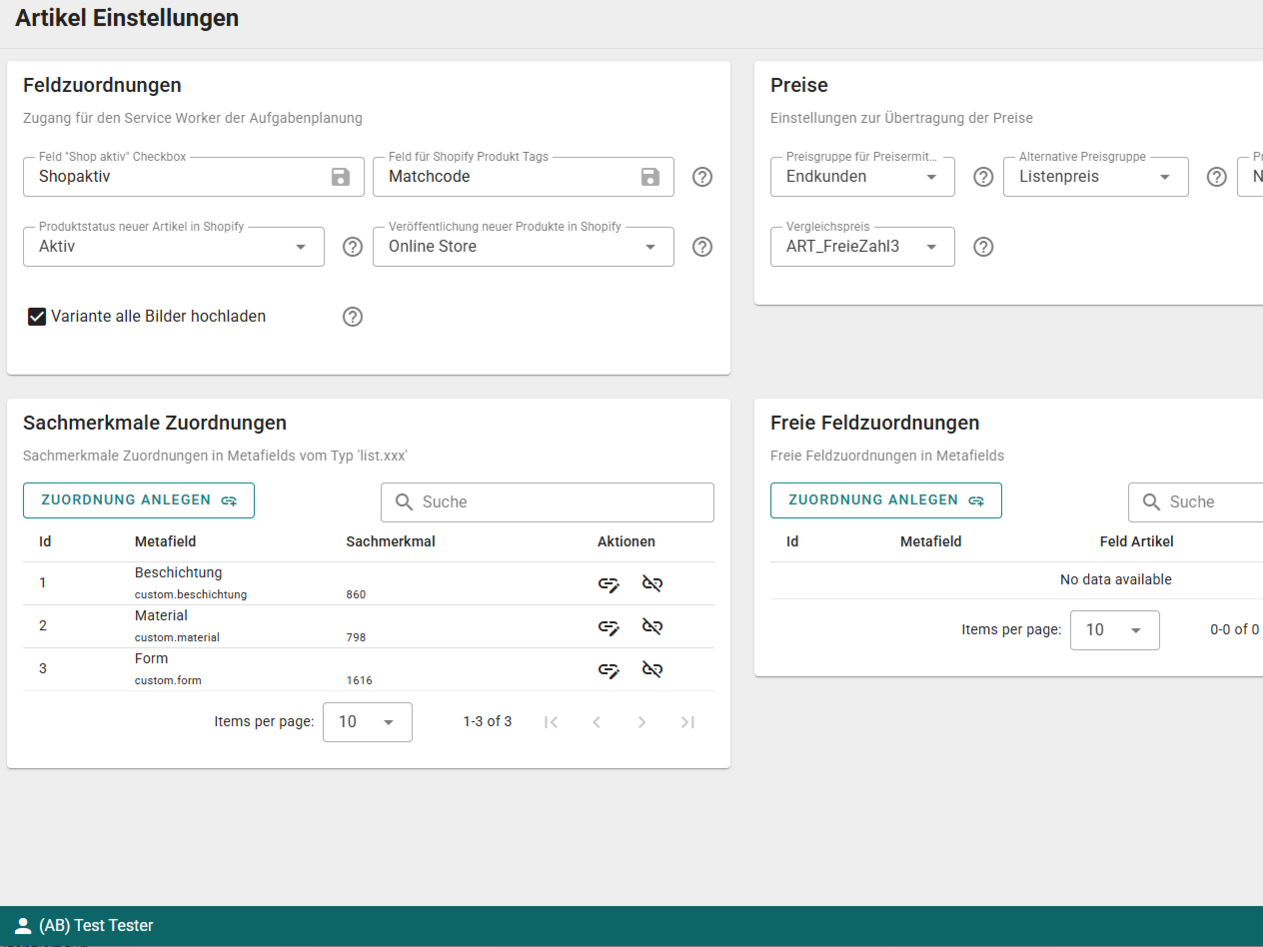Uncheck Variante alle Bilder hochladen checkbox
The image size is (1263, 947).
point(37,317)
